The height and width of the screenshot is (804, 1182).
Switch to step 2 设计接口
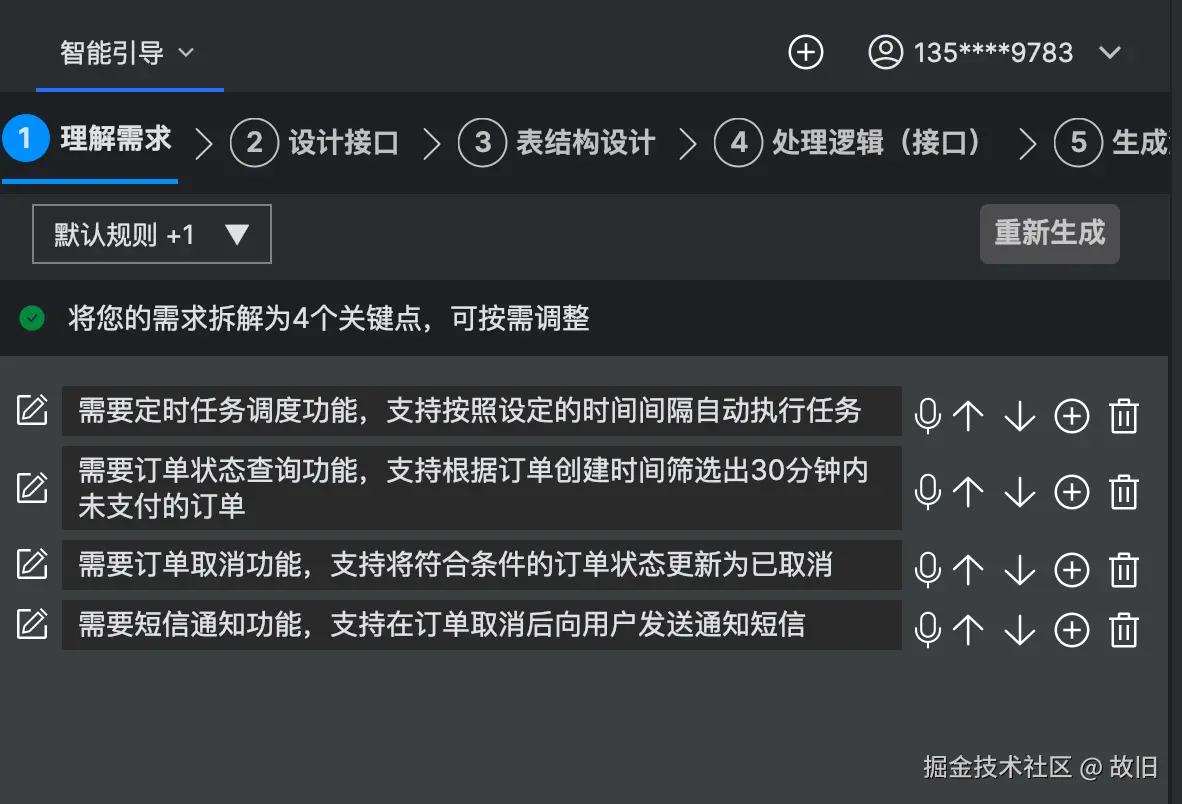pos(315,143)
